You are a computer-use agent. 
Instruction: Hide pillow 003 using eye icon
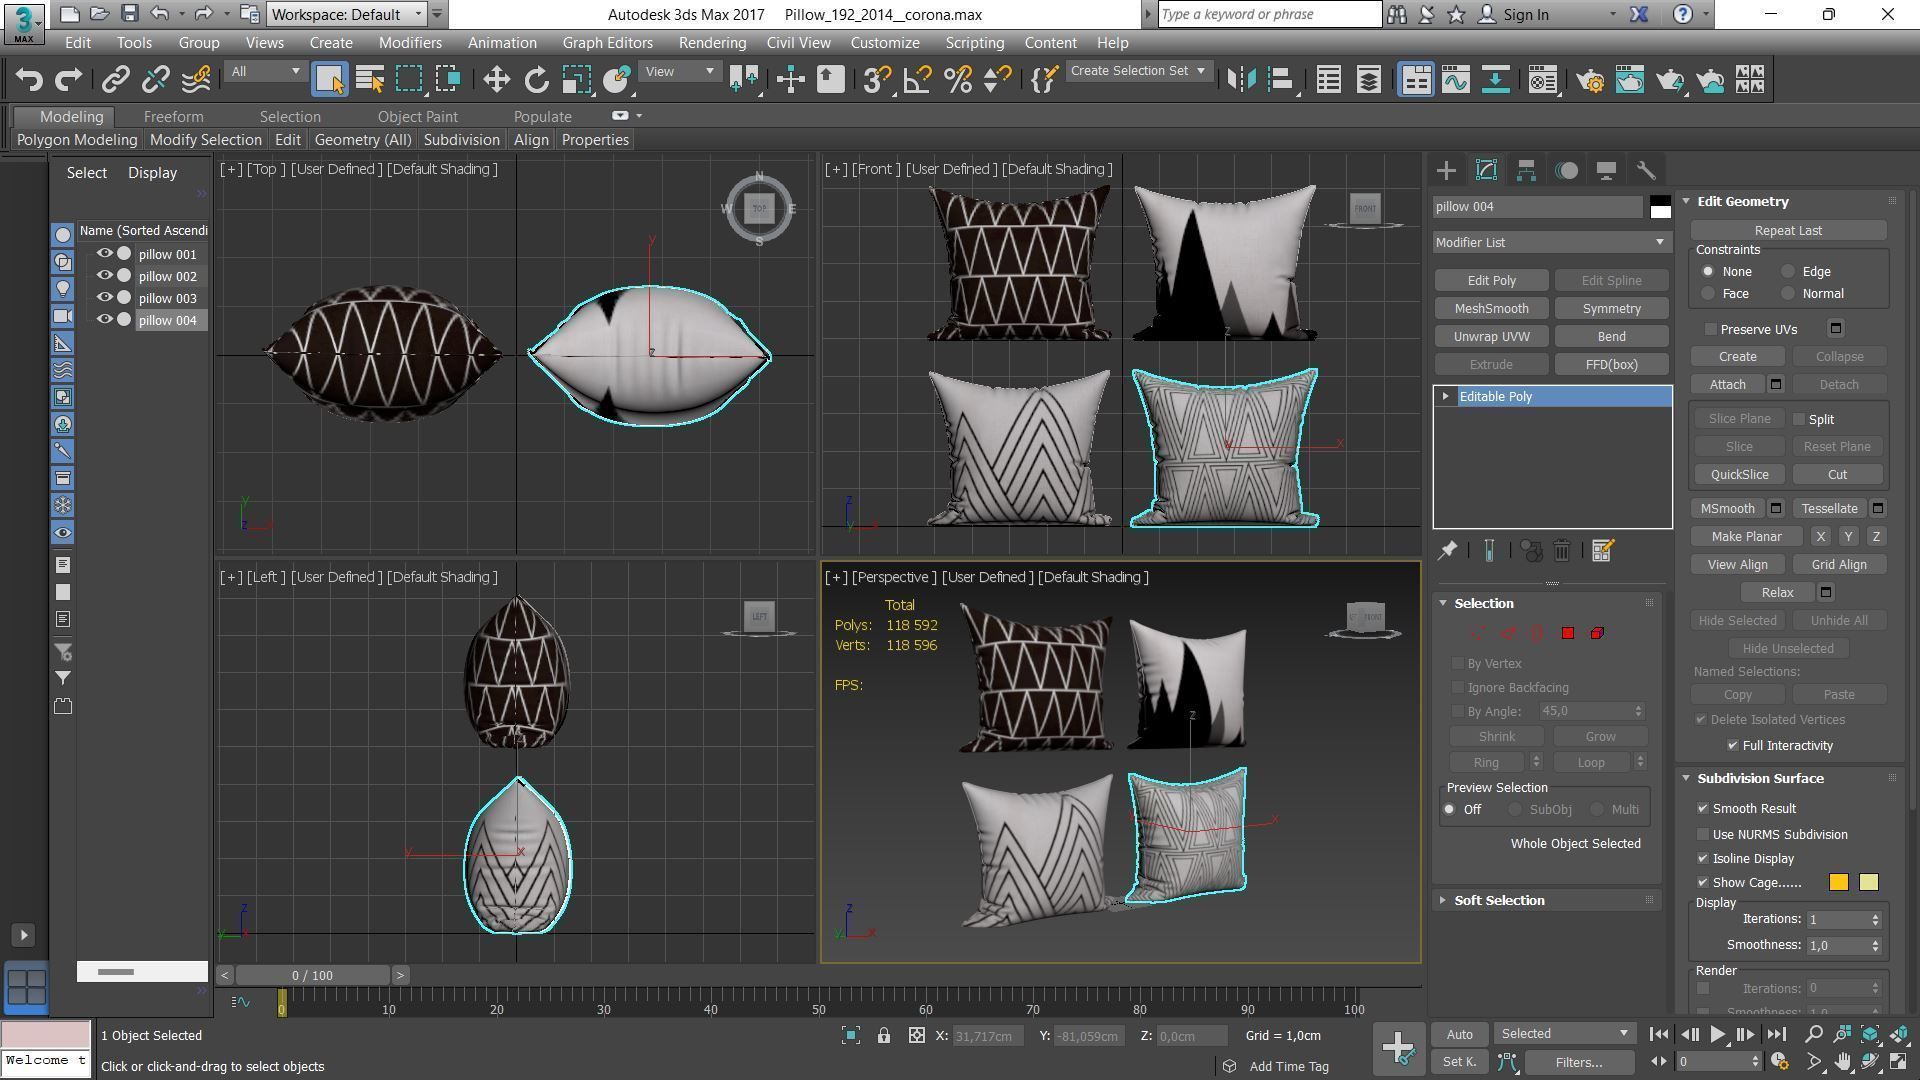(104, 298)
